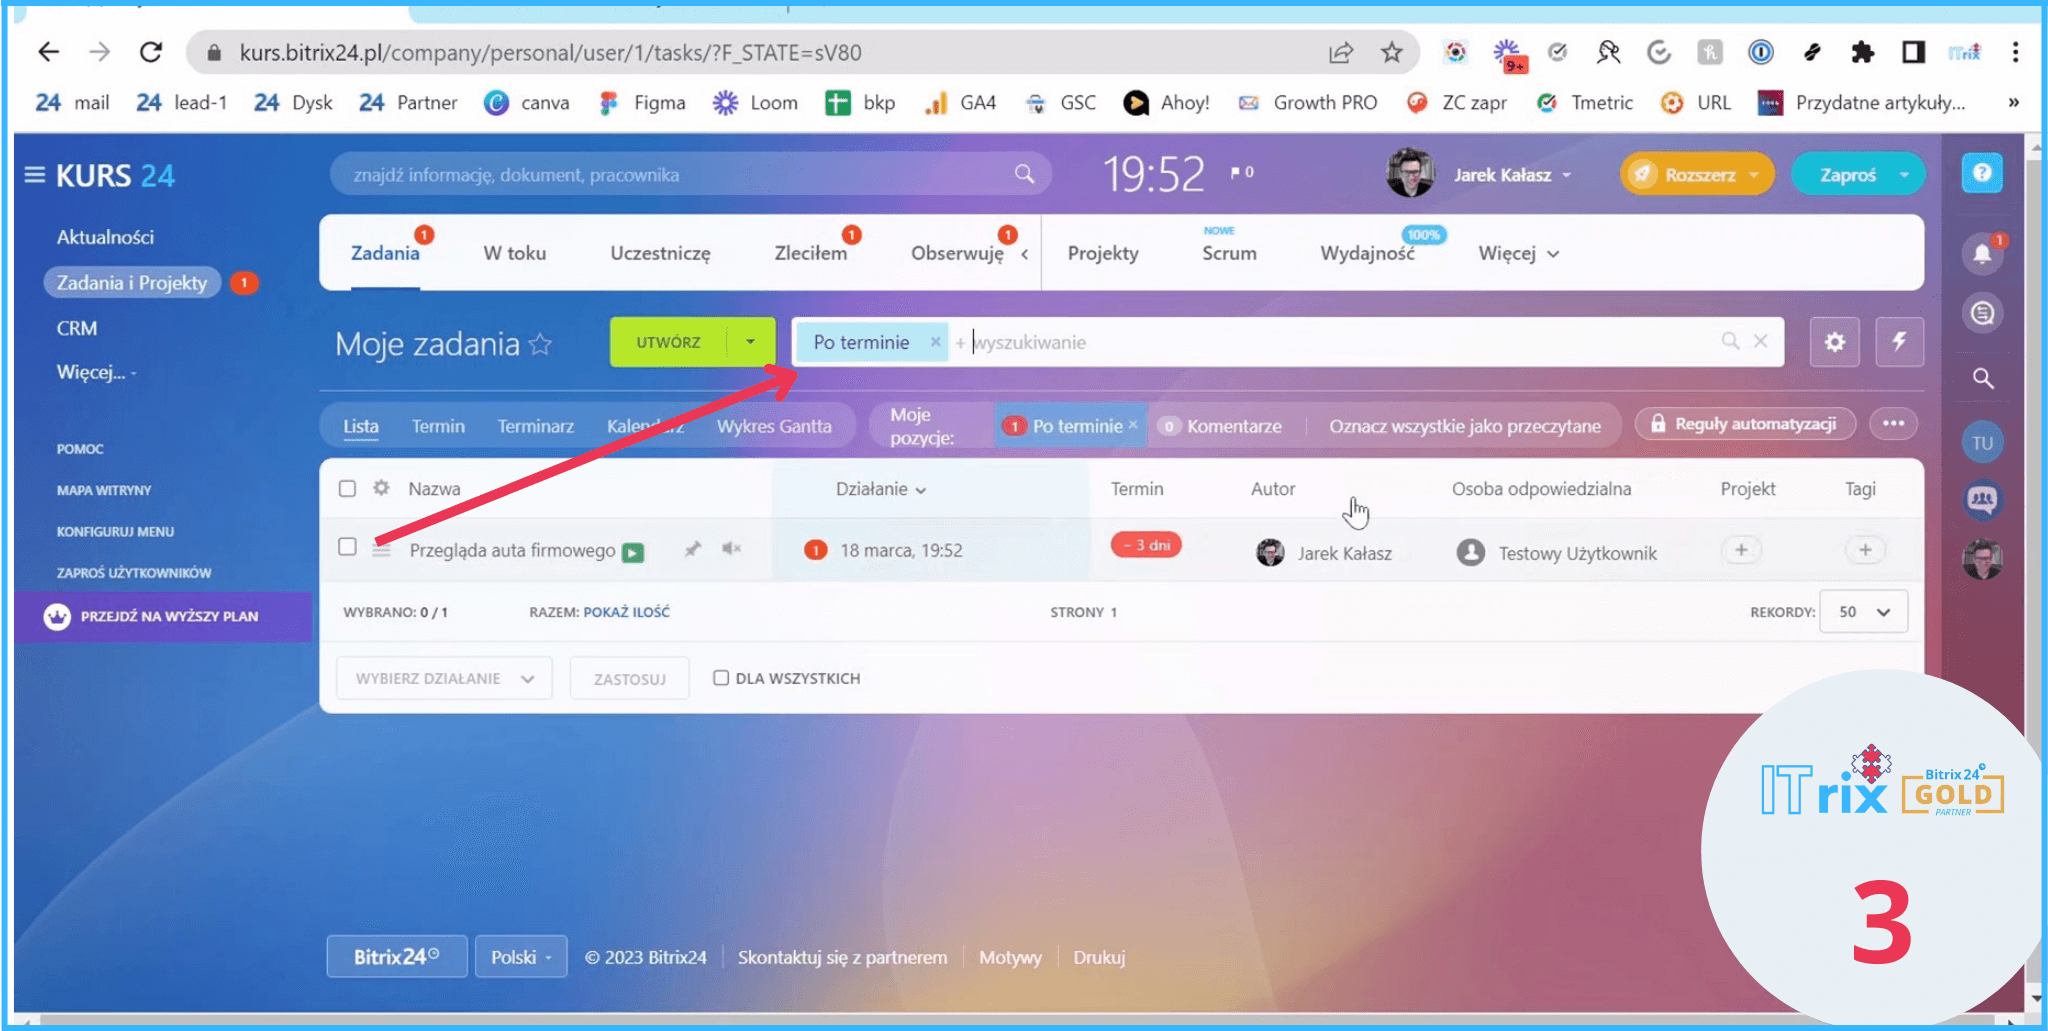This screenshot has height=1031, width=2048.
Task: Switch to the Projekty tab
Action: tap(1102, 254)
